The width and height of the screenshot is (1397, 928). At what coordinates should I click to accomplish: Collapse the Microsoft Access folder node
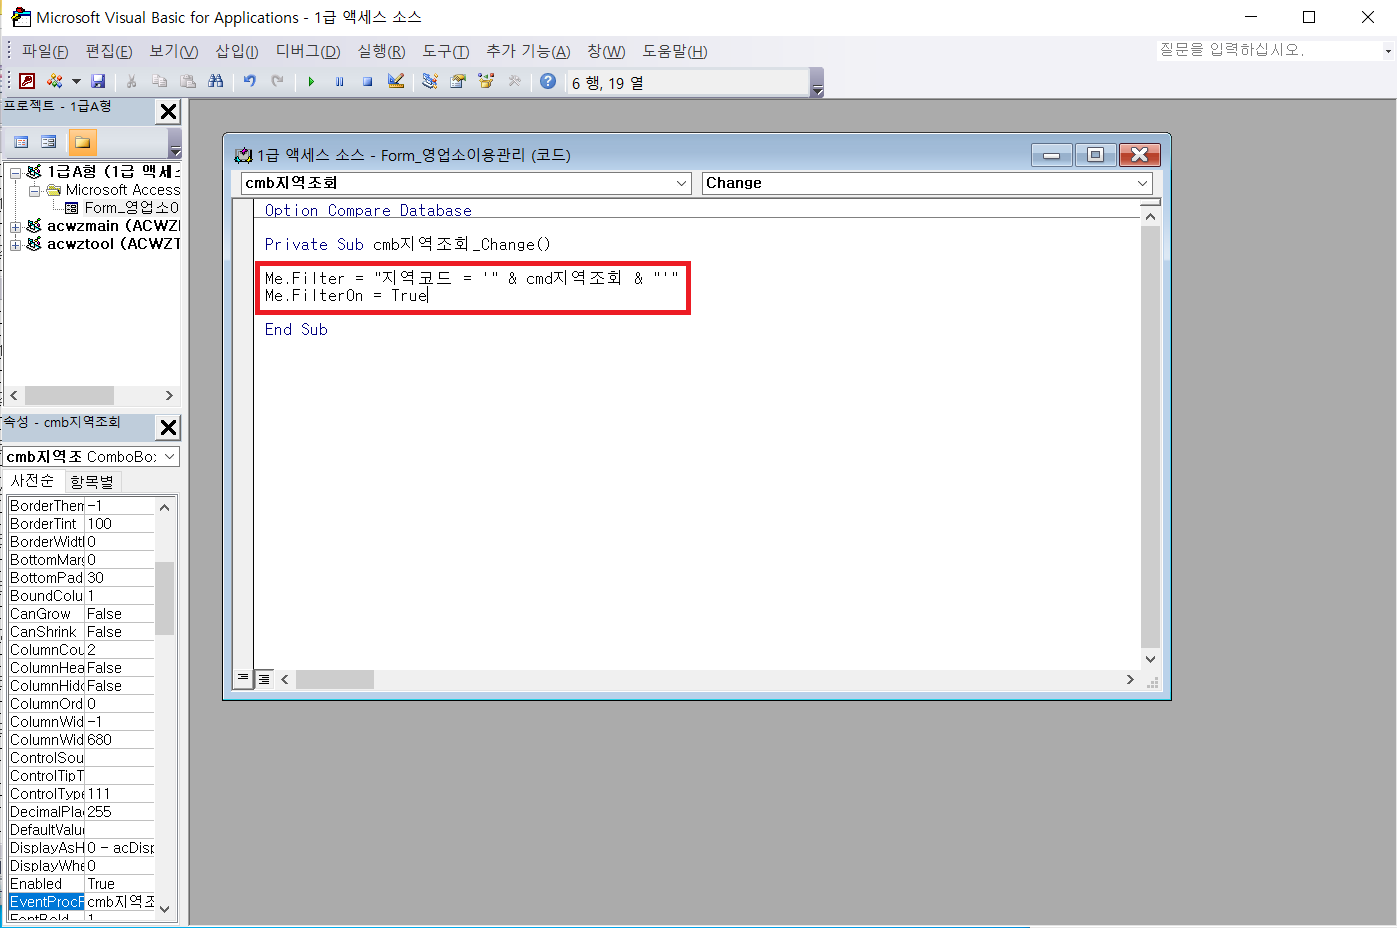click(x=34, y=190)
